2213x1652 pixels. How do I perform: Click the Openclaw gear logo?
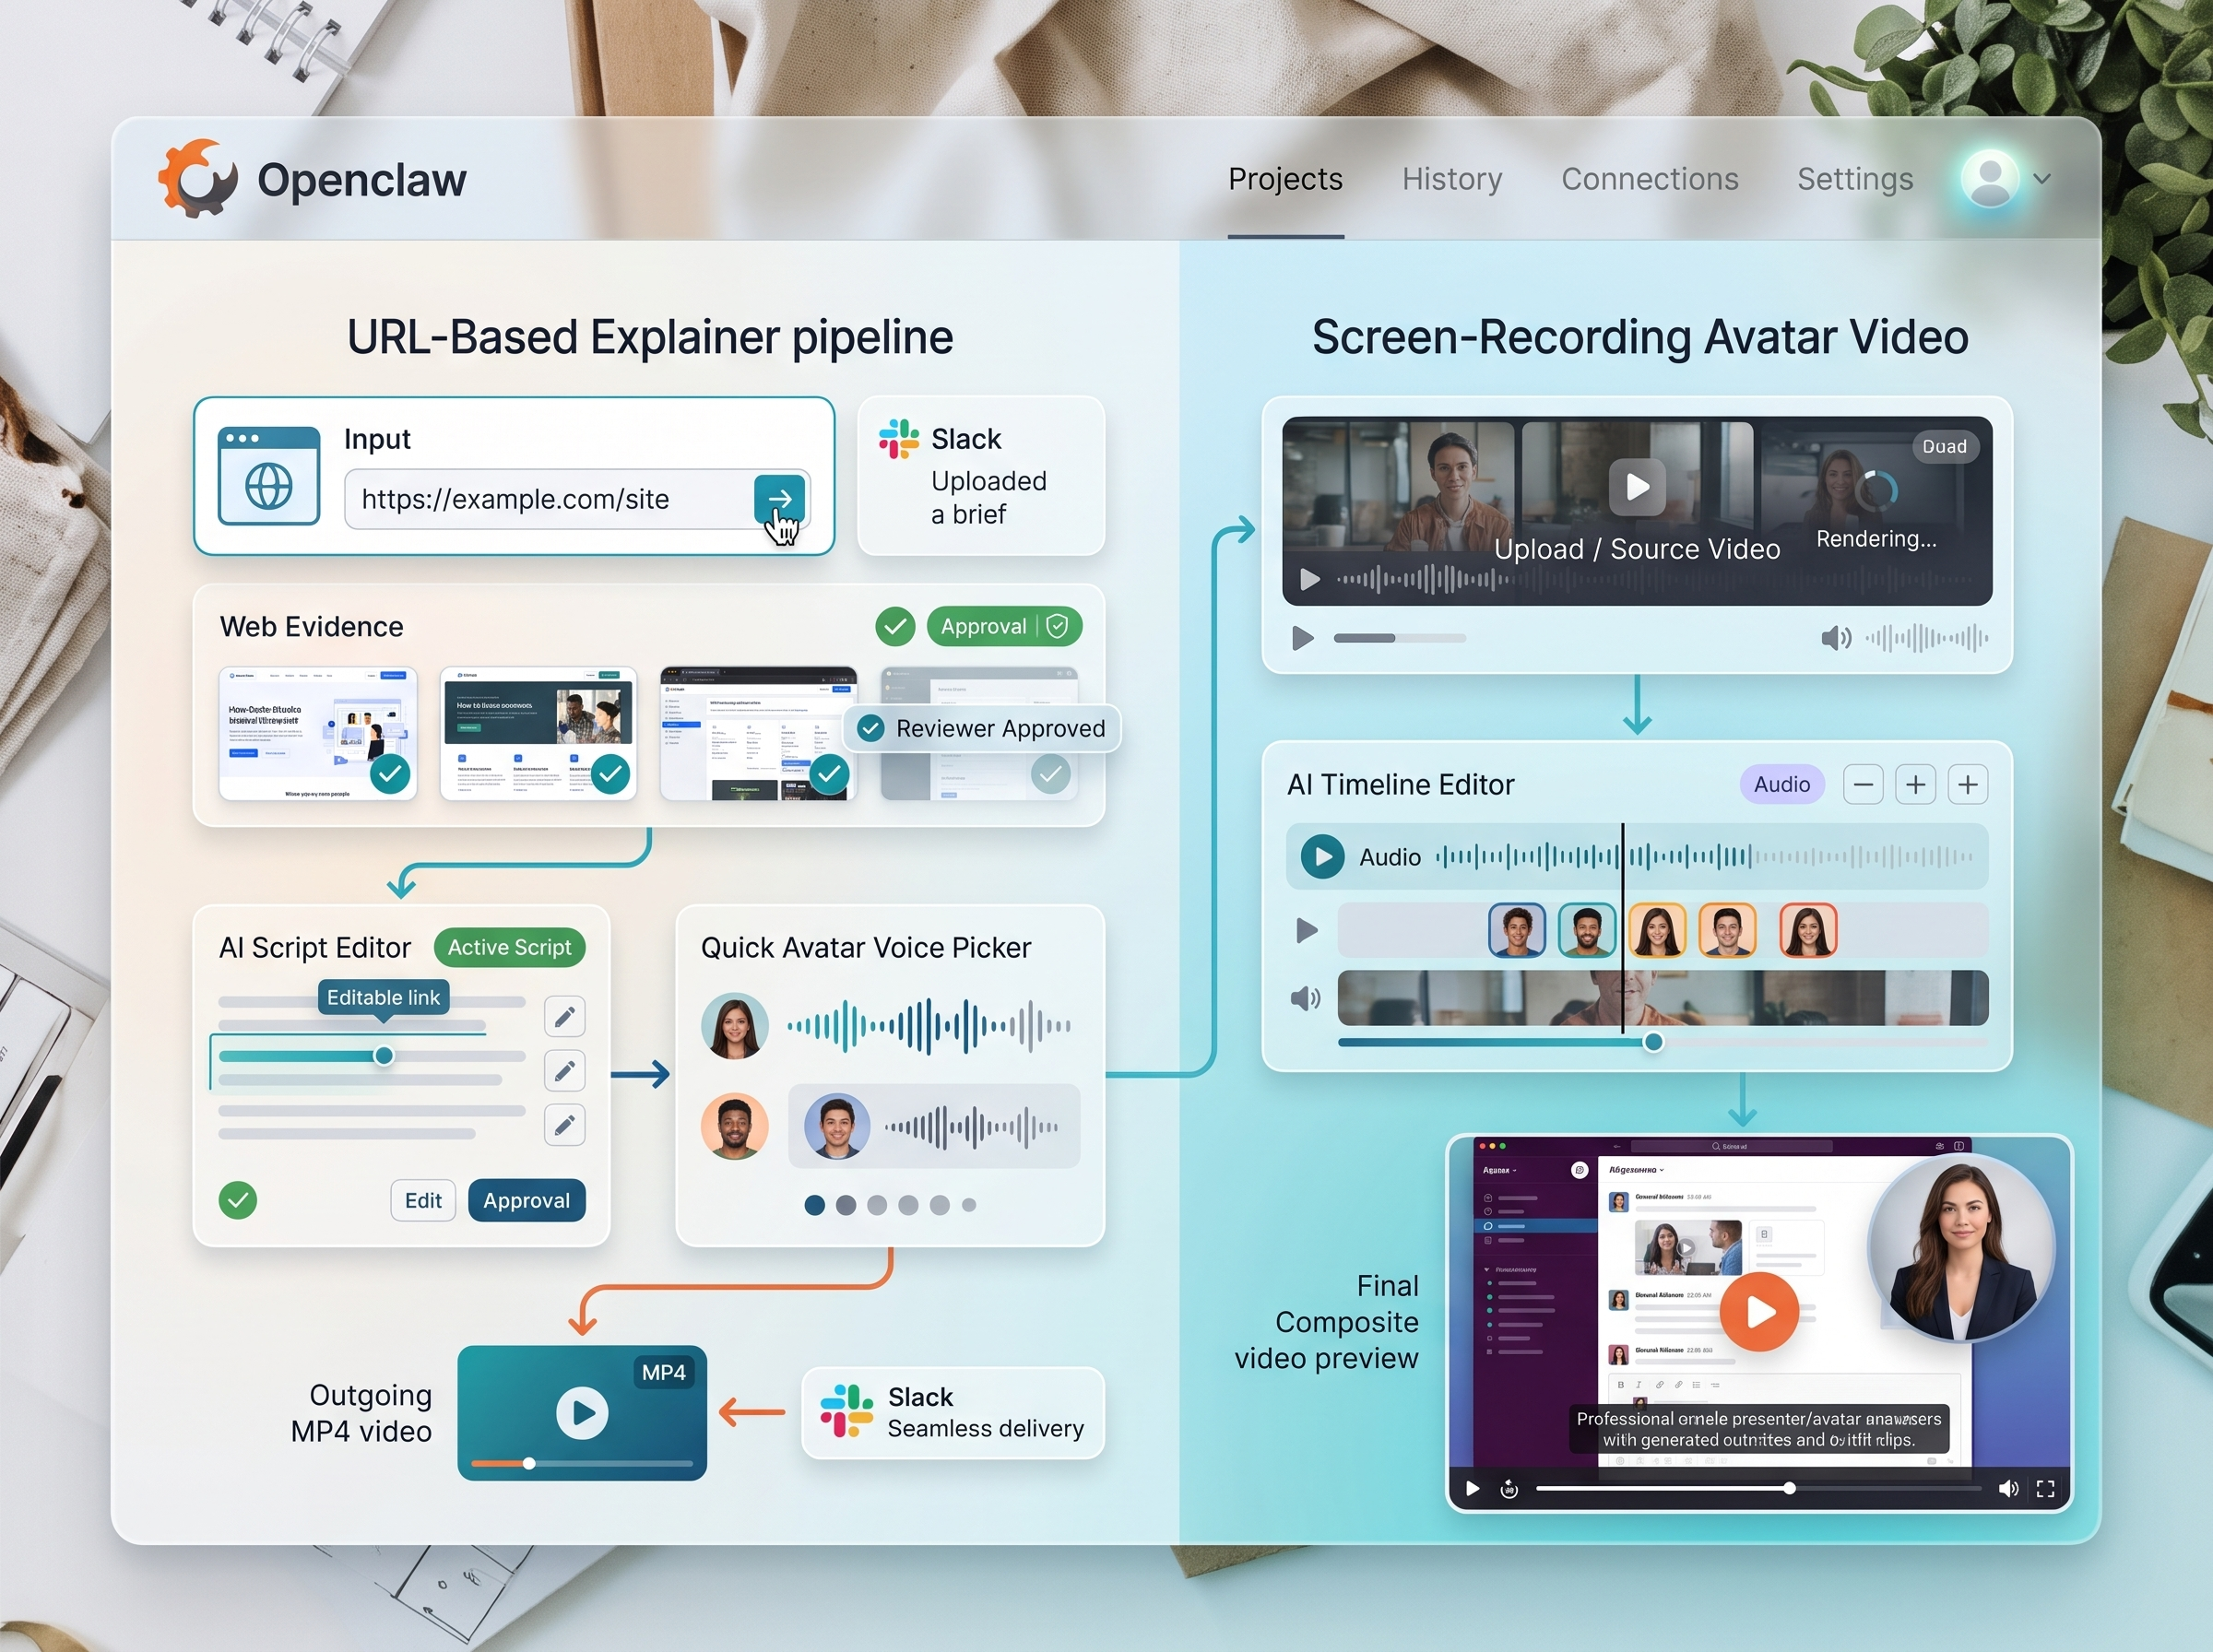click(x=197, y=178)
